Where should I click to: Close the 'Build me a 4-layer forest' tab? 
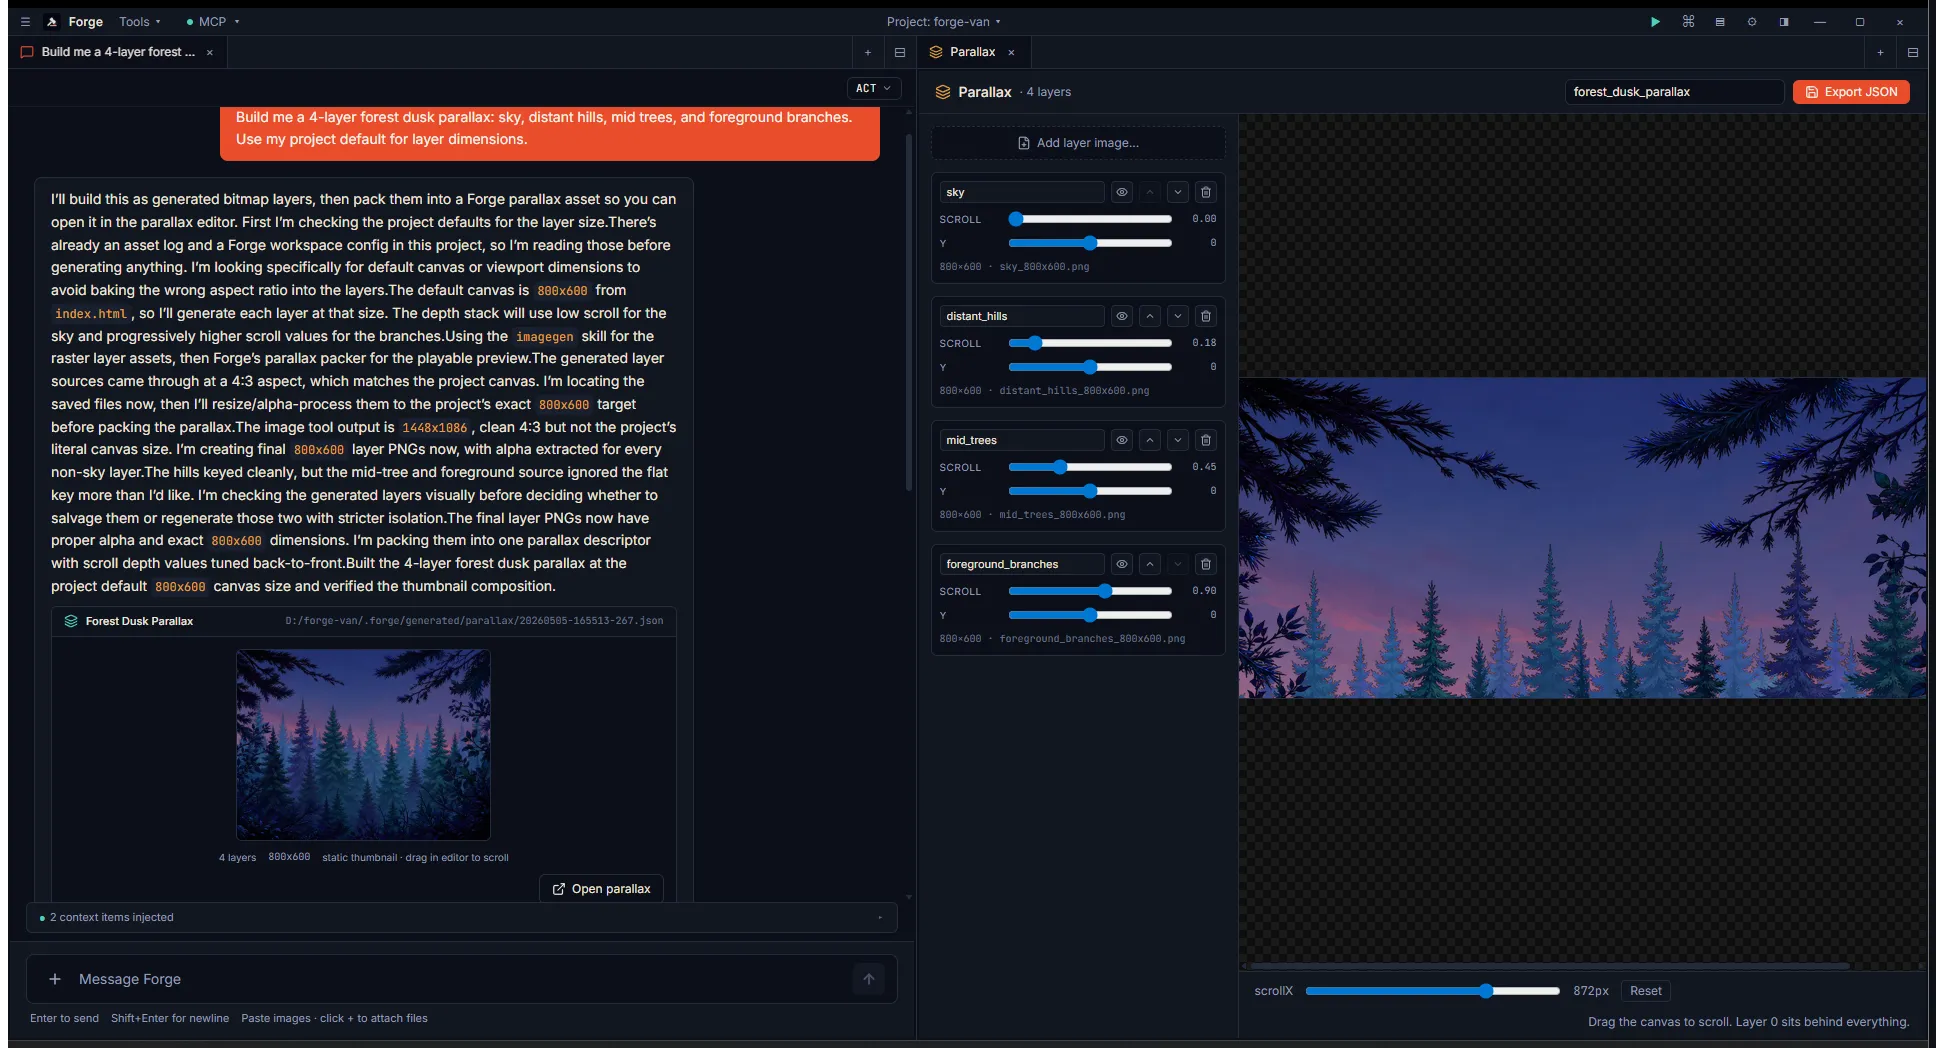(x=209, y=52)
